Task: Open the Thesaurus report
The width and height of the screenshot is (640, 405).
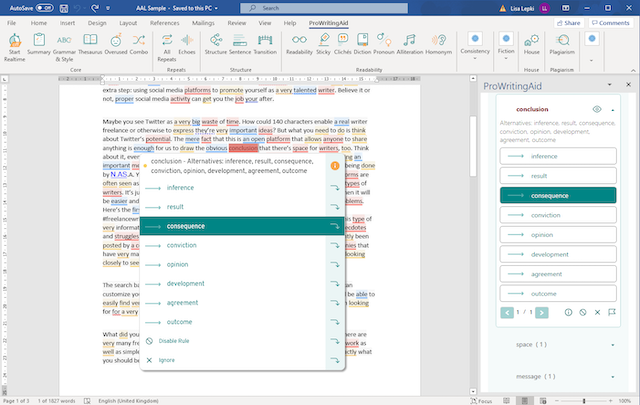Action: [90, 44]
